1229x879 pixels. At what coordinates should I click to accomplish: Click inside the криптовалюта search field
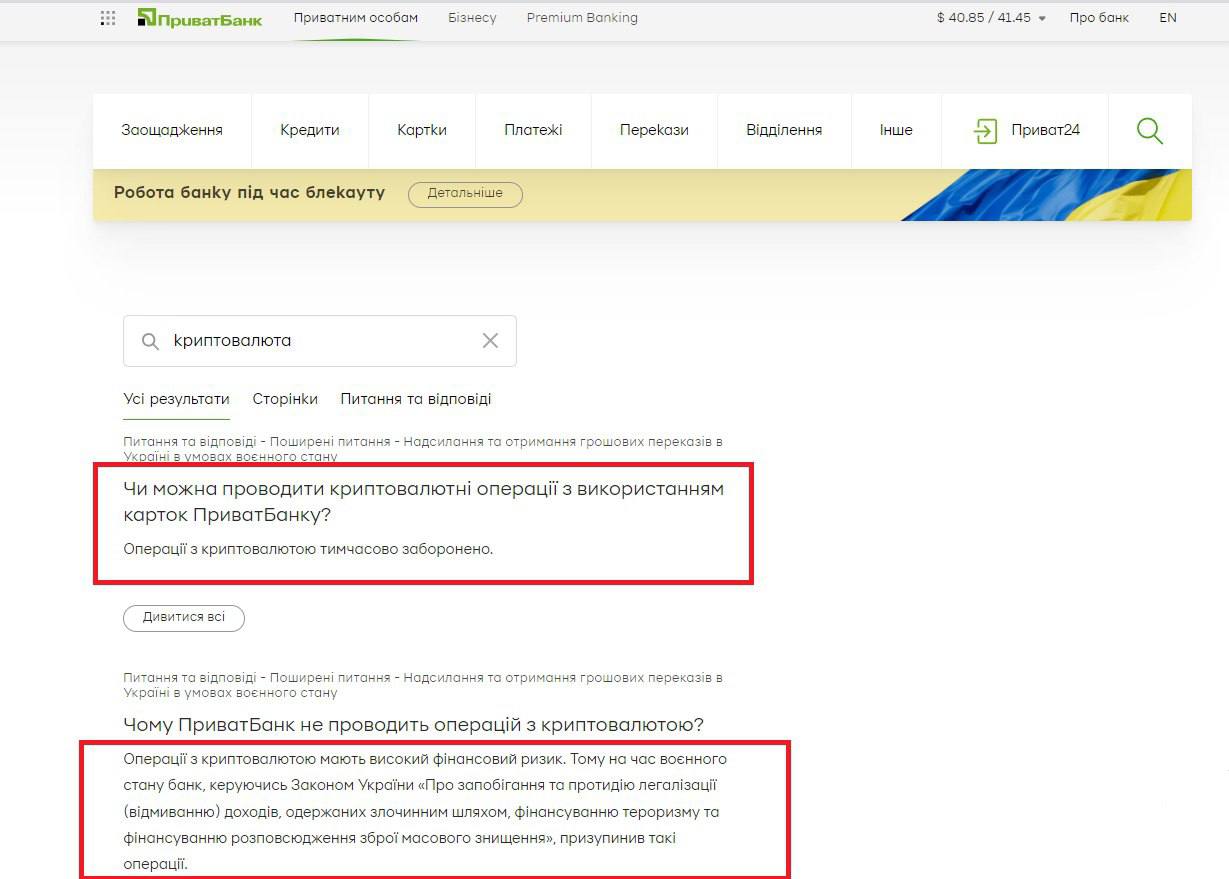320,341
